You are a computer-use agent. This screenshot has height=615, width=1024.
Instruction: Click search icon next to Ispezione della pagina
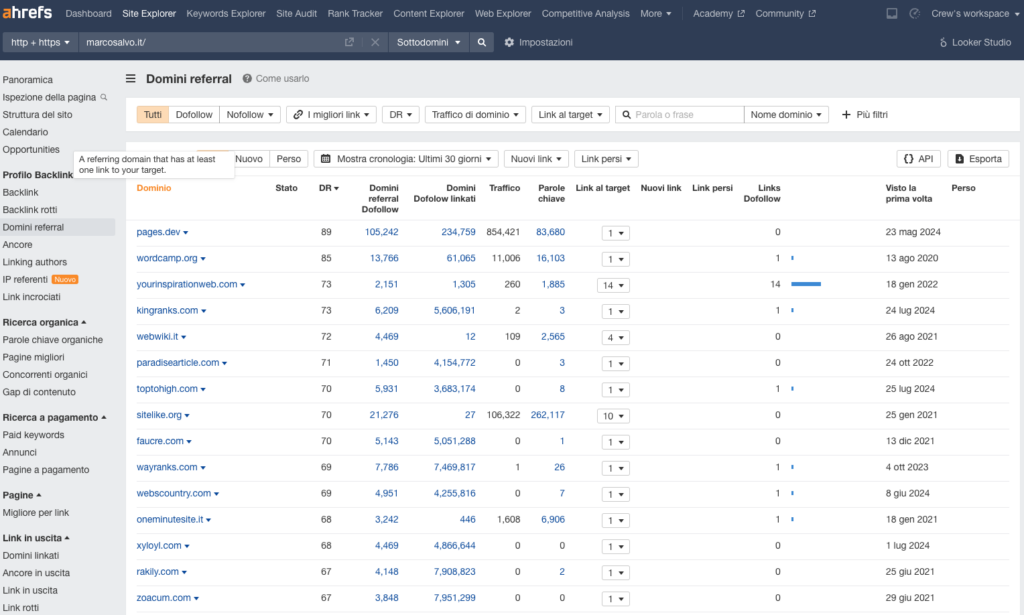pos(103,97)
